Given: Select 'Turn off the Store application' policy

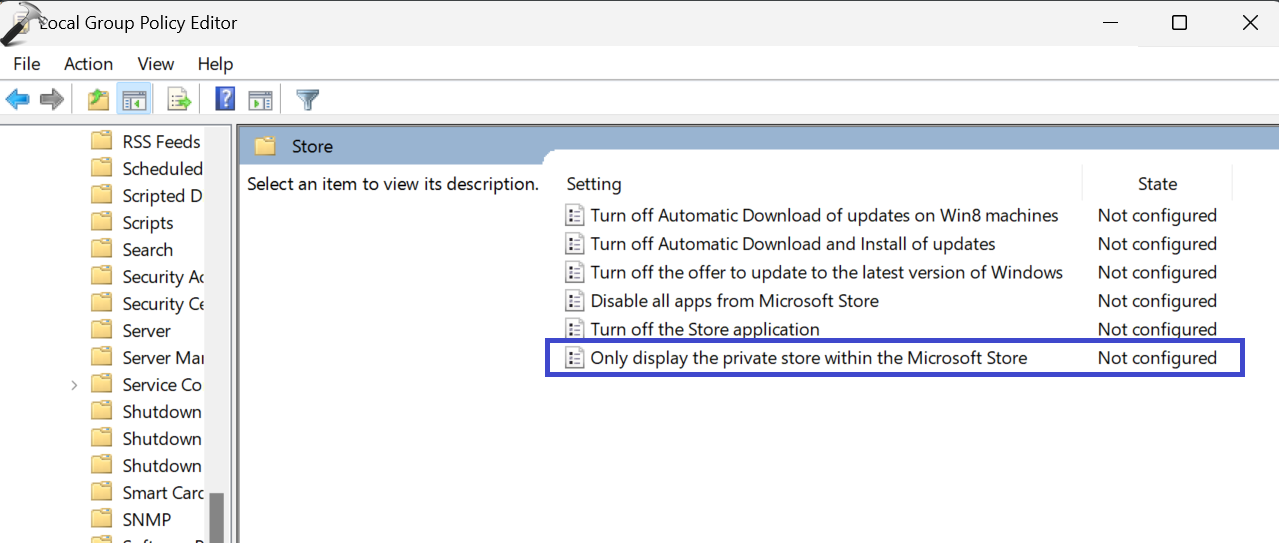Looking at the screenshot, I should click(704, 329).
